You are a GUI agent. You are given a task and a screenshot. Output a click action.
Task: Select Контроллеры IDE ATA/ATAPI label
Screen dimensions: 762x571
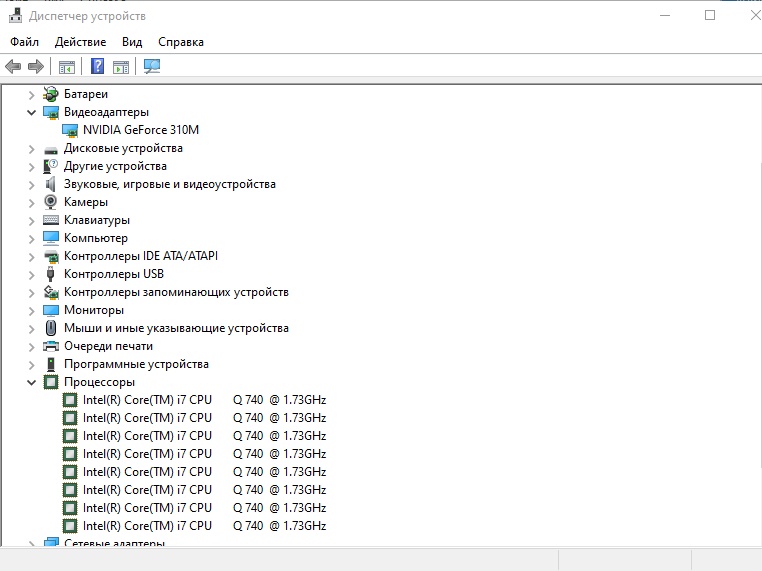[141, 256]
